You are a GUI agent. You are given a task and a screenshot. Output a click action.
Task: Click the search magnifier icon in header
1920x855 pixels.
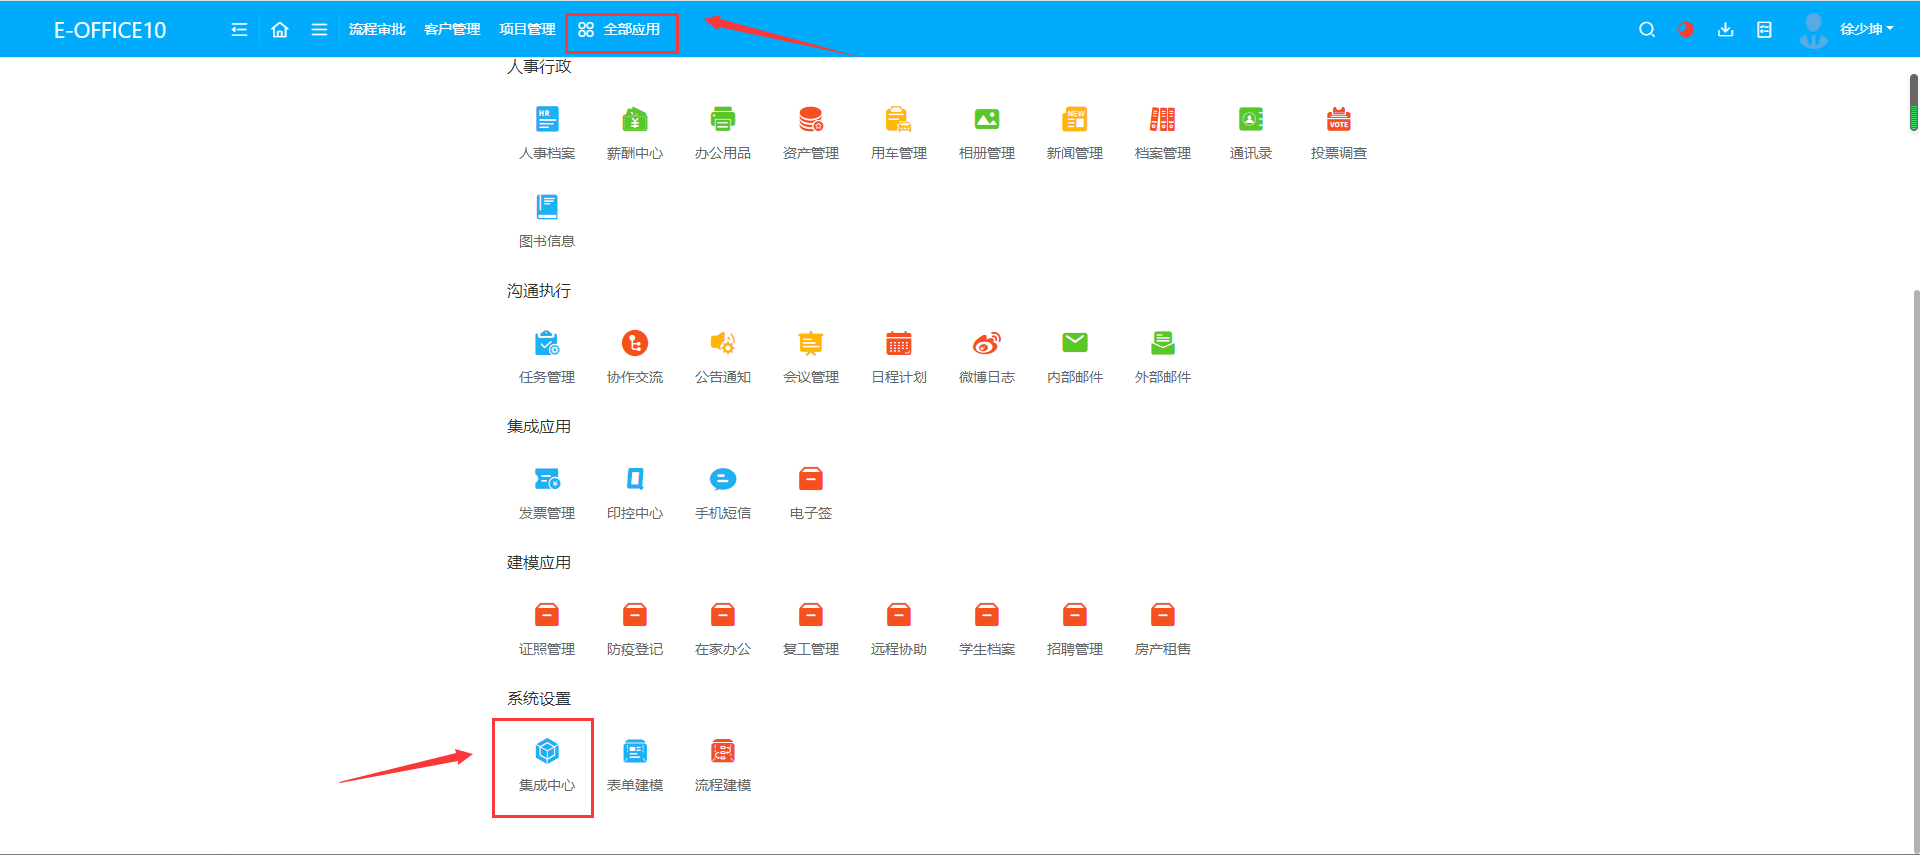[1646, 30]
